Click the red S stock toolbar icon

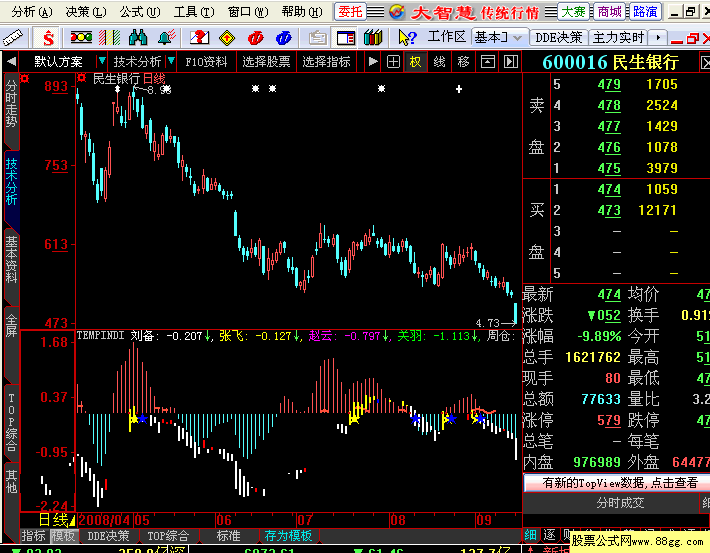[x=48, y=38]
